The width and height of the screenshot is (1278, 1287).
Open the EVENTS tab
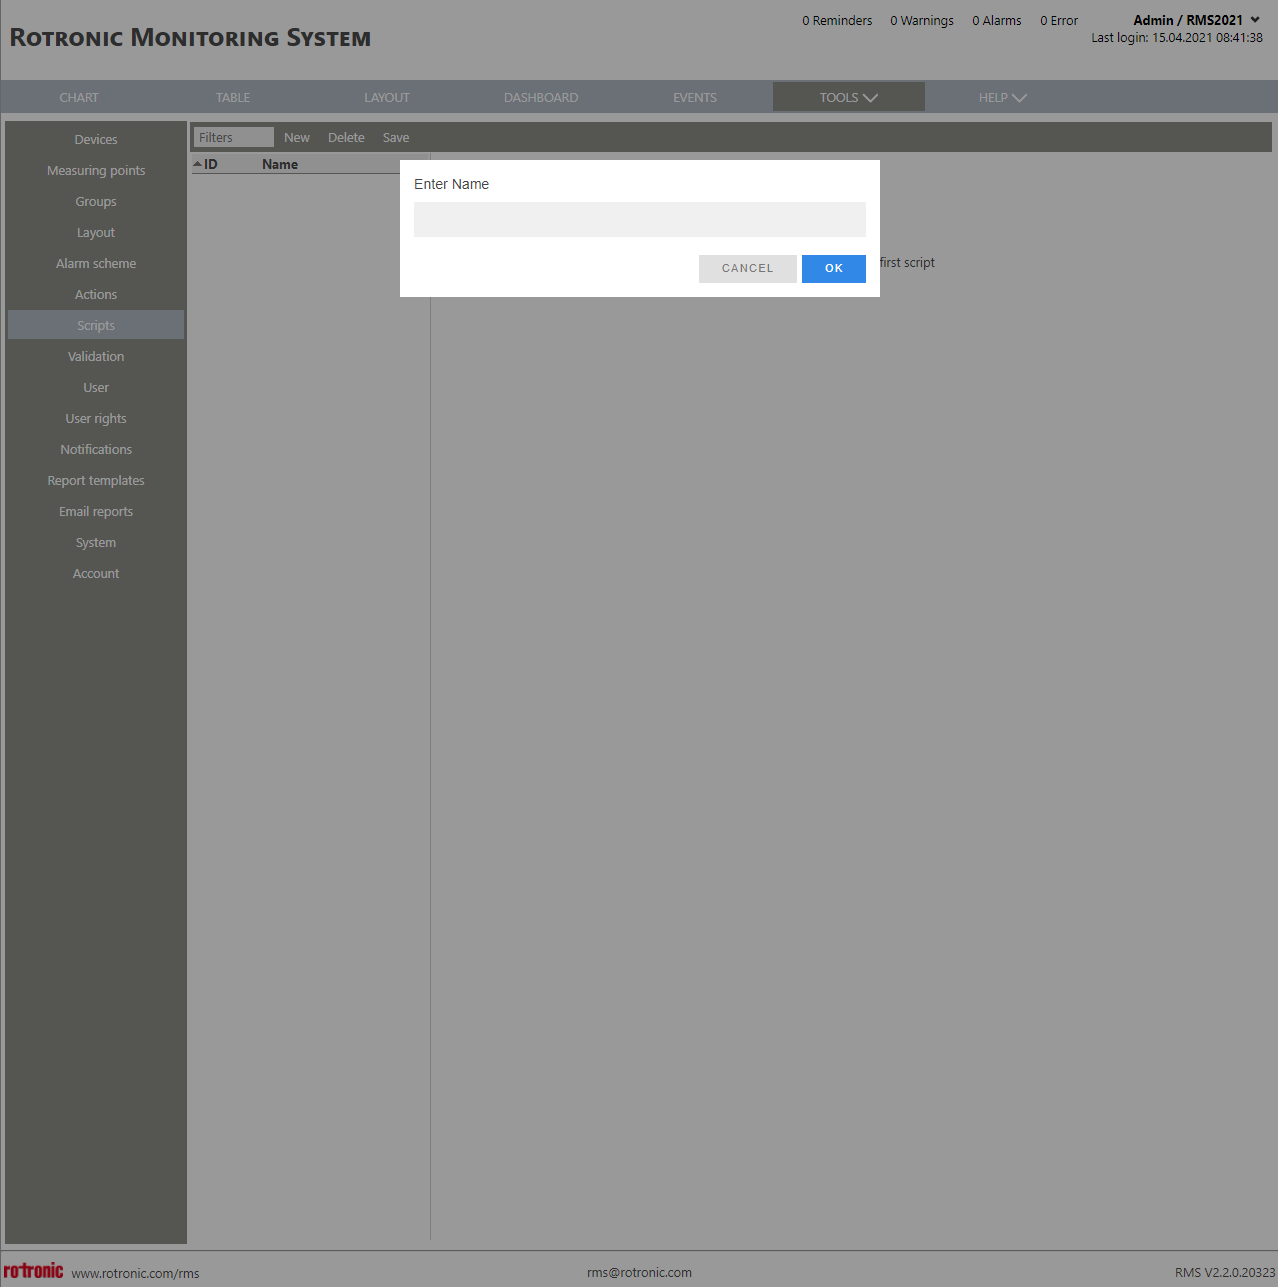tap(695, 97)
